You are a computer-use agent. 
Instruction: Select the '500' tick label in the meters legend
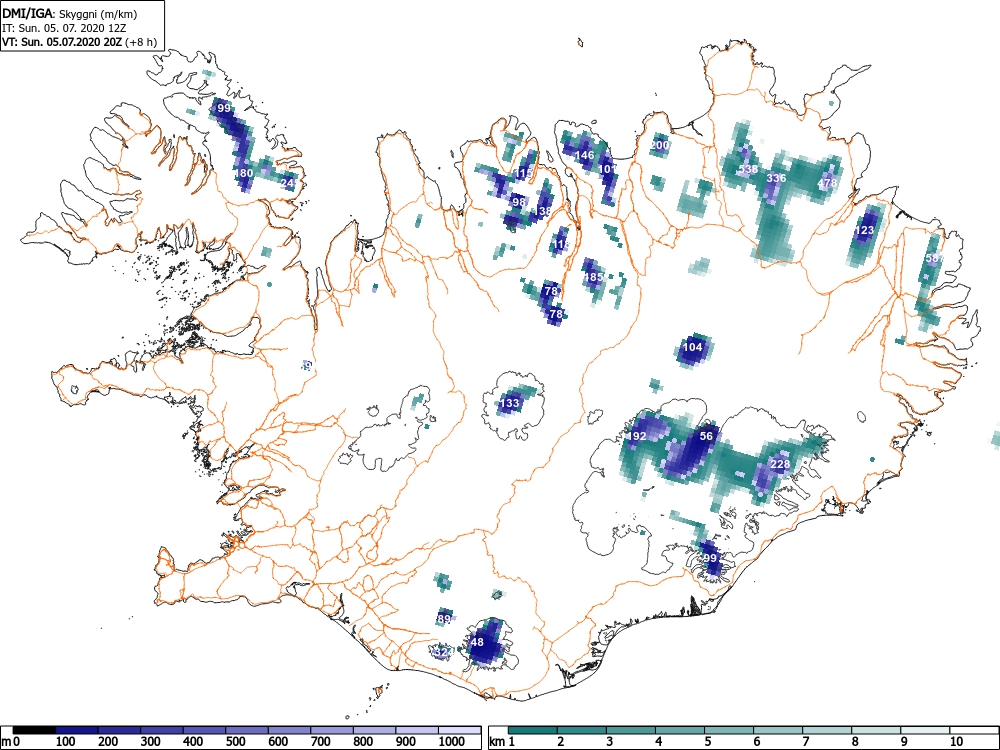point(236,742)
